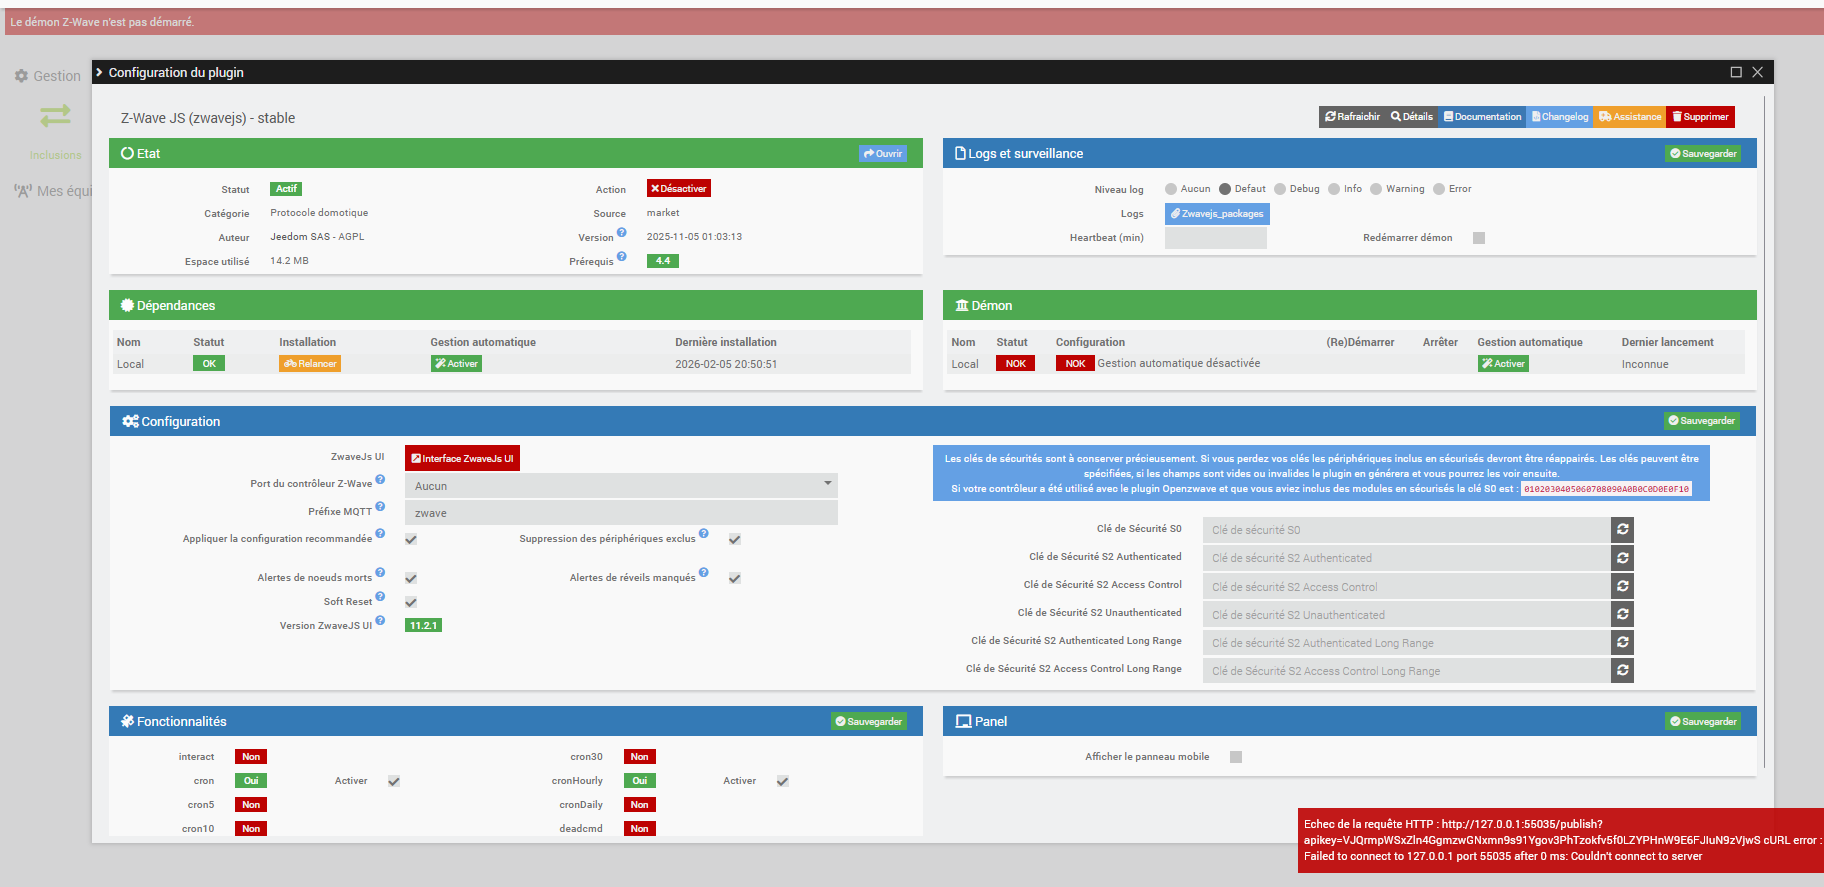Click Ouvrir in the Etat panel
The image size is (1824, 887).
[x=883, y=154]
